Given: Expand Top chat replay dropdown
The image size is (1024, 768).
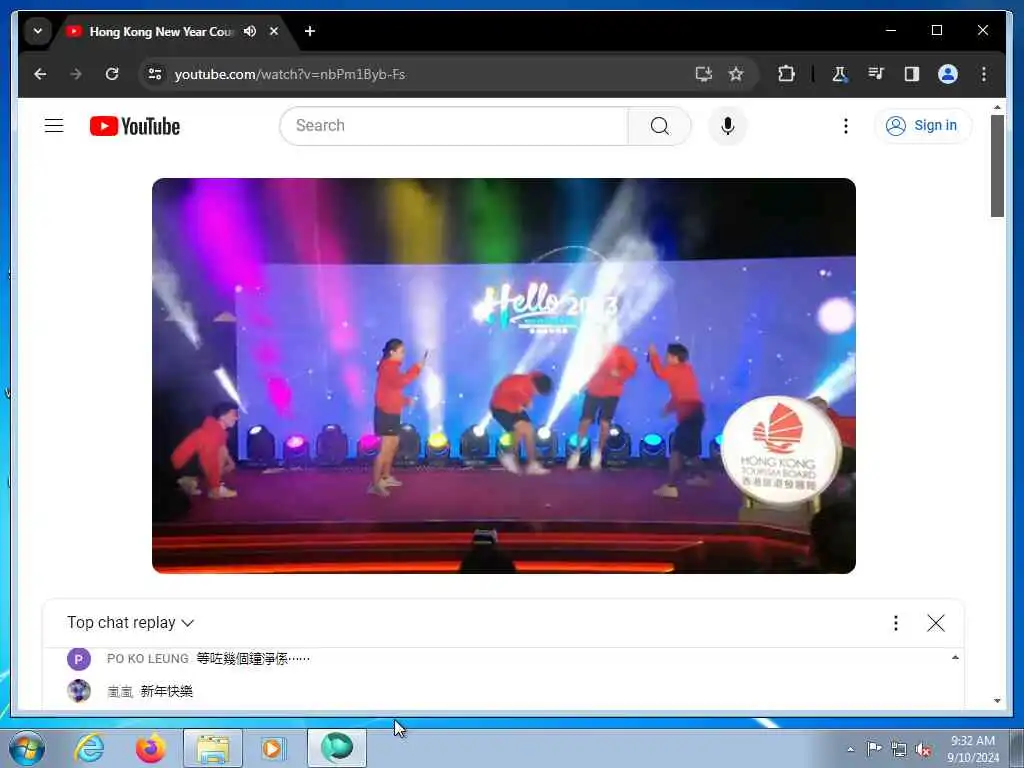Looking at the screenshot, I should coord(131,623).
